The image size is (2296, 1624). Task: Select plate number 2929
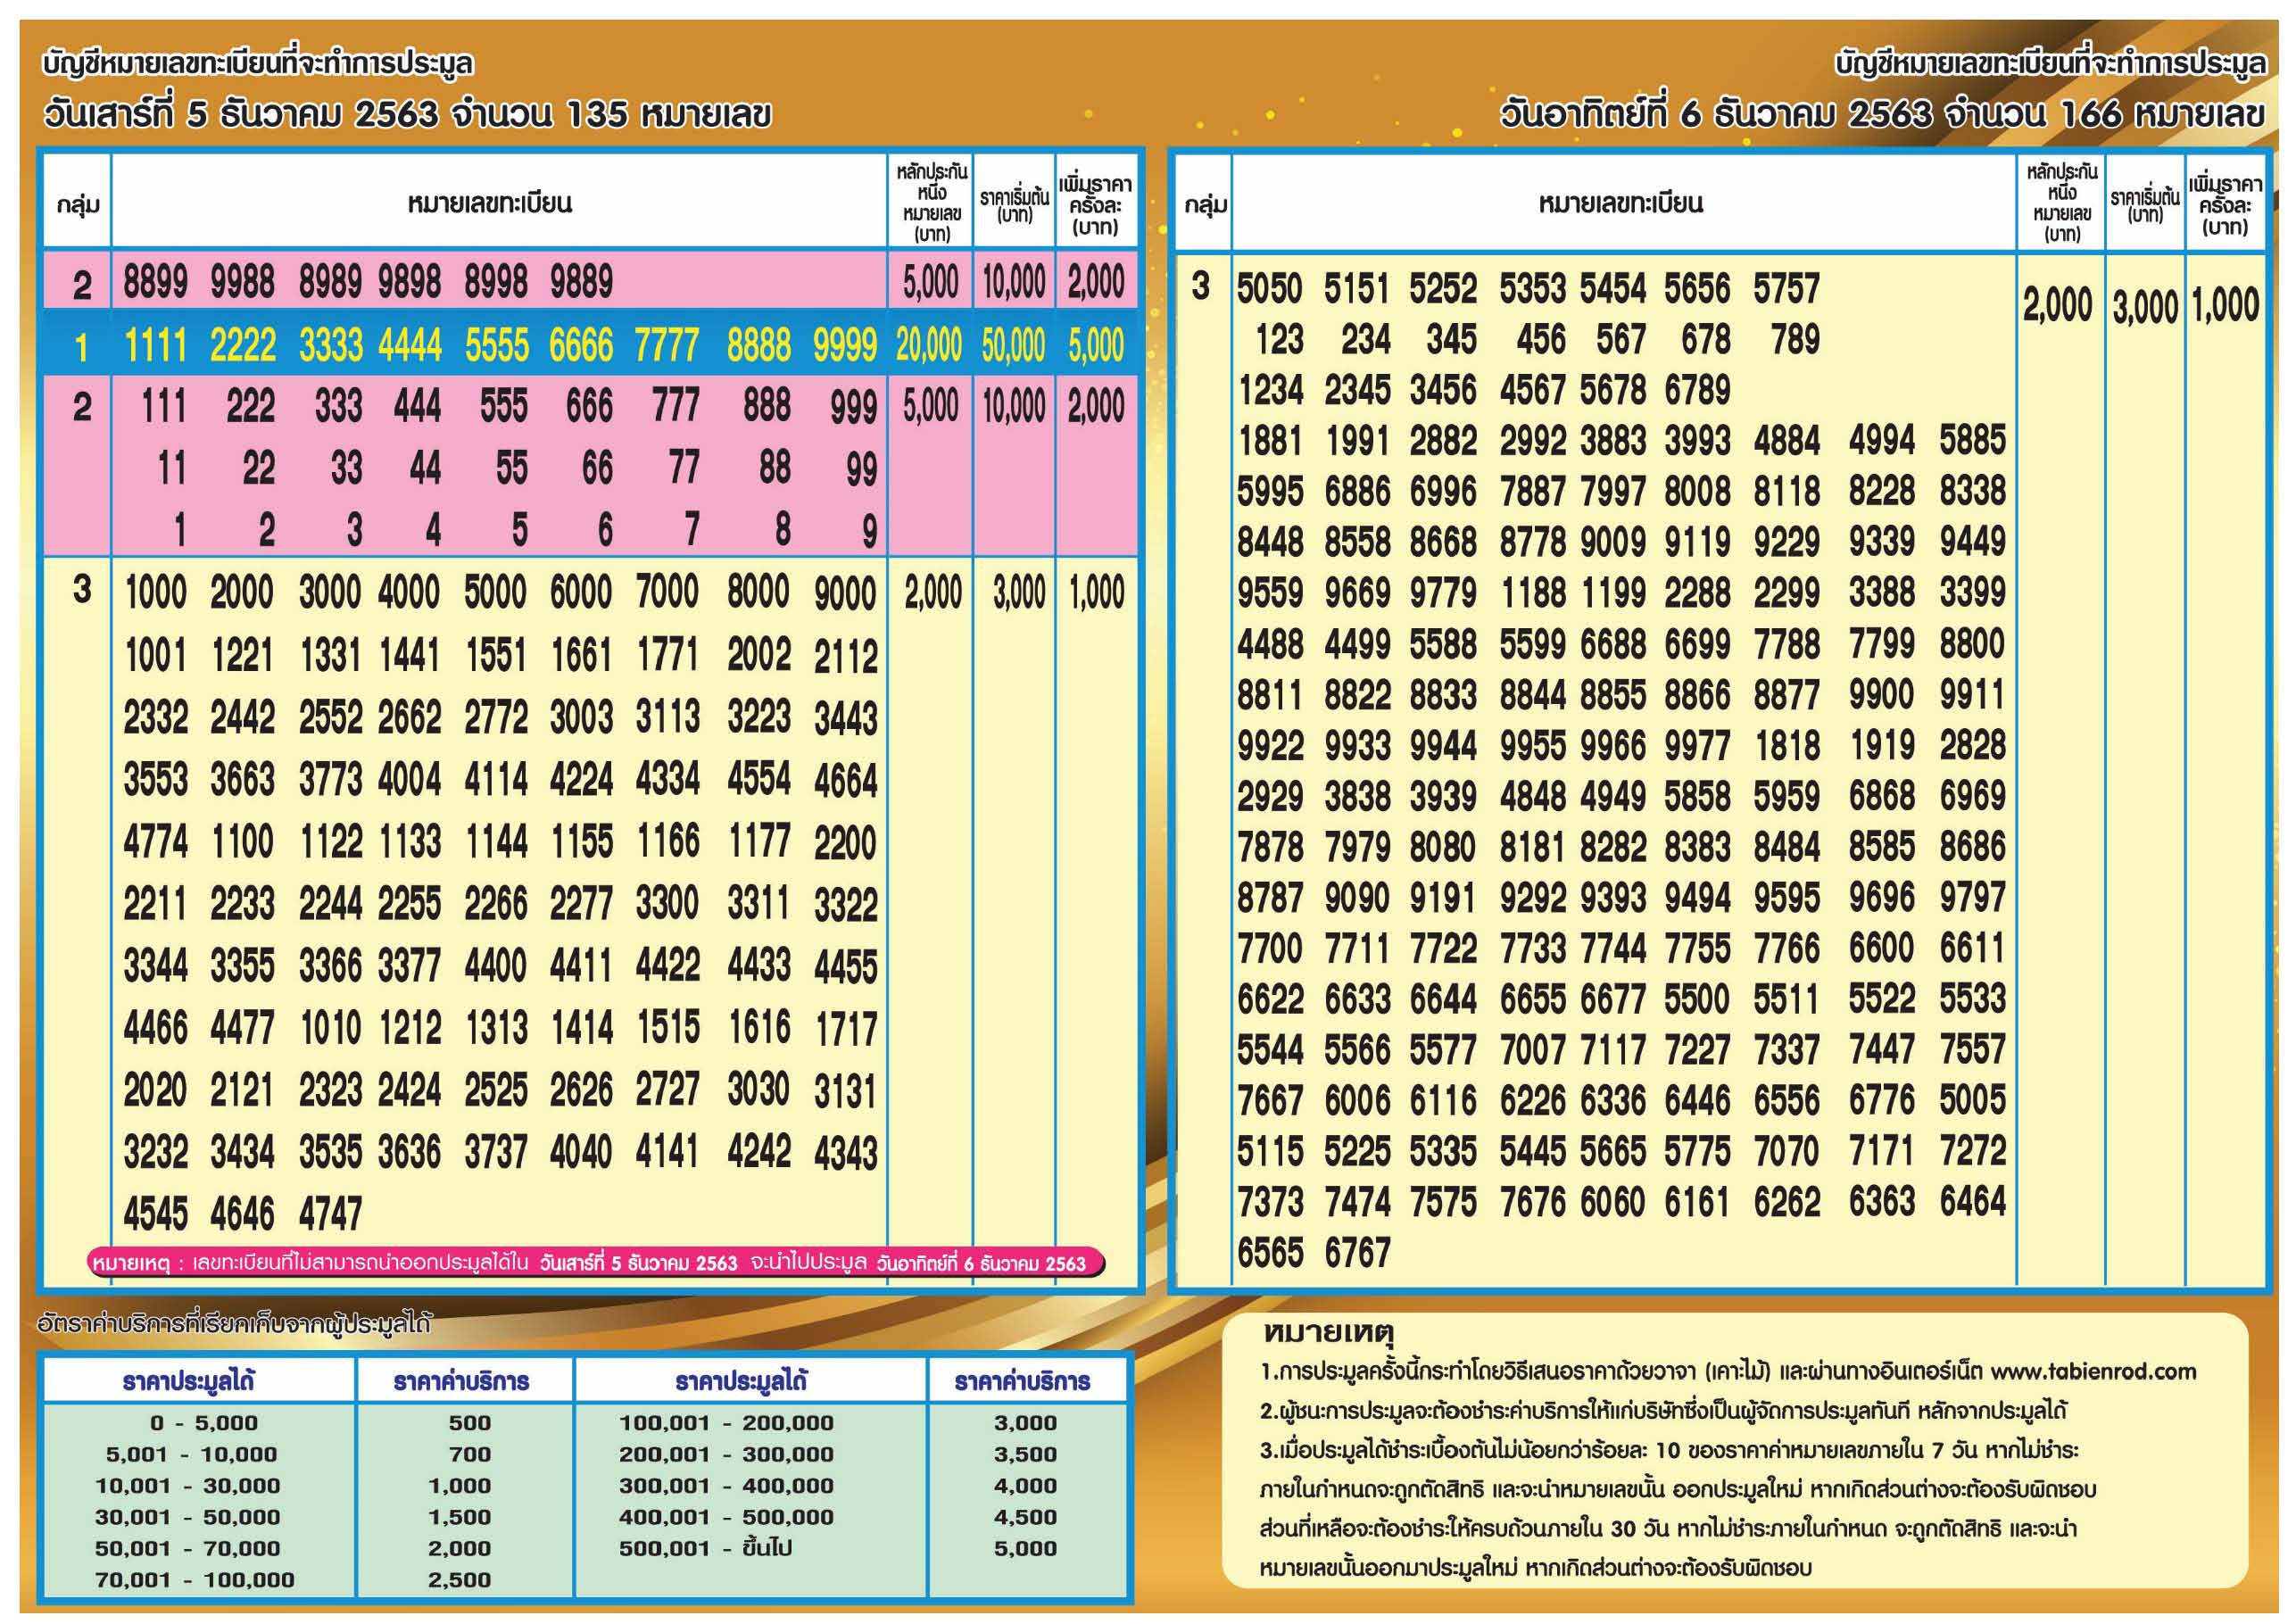(1269, 797)
